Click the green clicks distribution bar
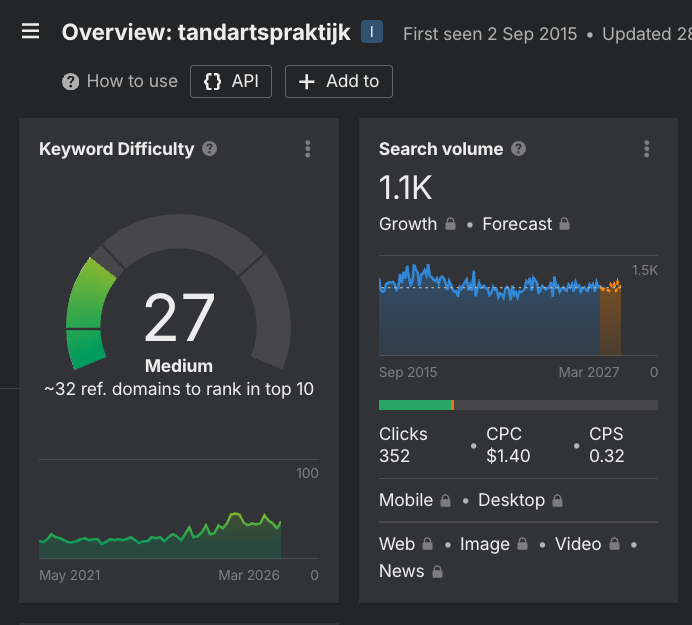The image size is (692, 625). 415,405
